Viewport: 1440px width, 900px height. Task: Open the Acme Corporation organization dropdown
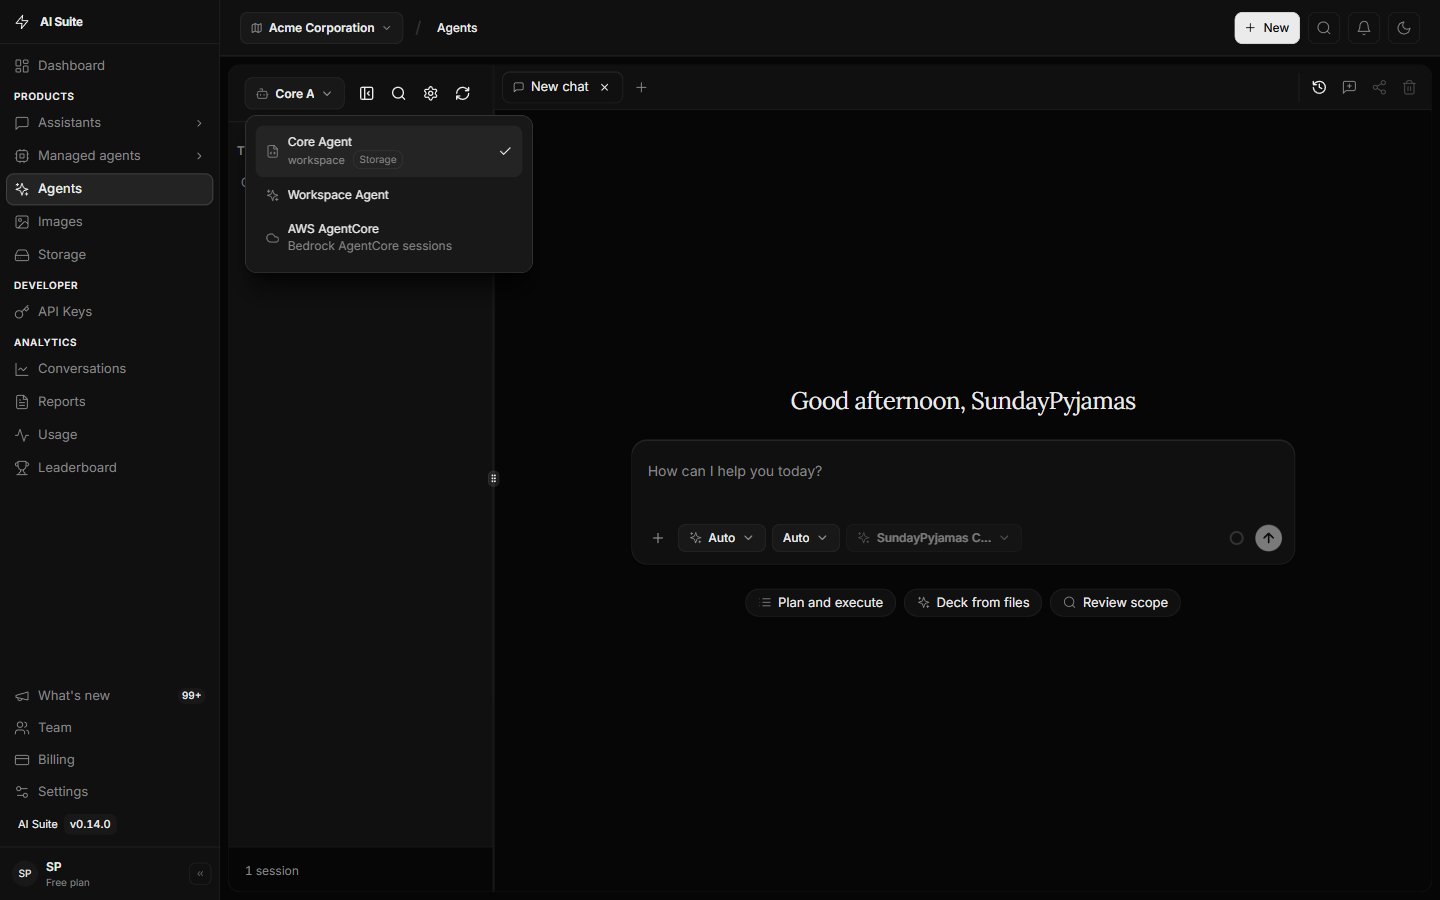coord(321,28)
